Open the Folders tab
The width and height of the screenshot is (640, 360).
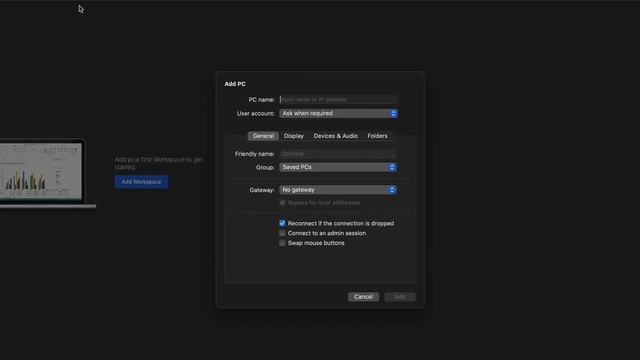pos(377,136)
